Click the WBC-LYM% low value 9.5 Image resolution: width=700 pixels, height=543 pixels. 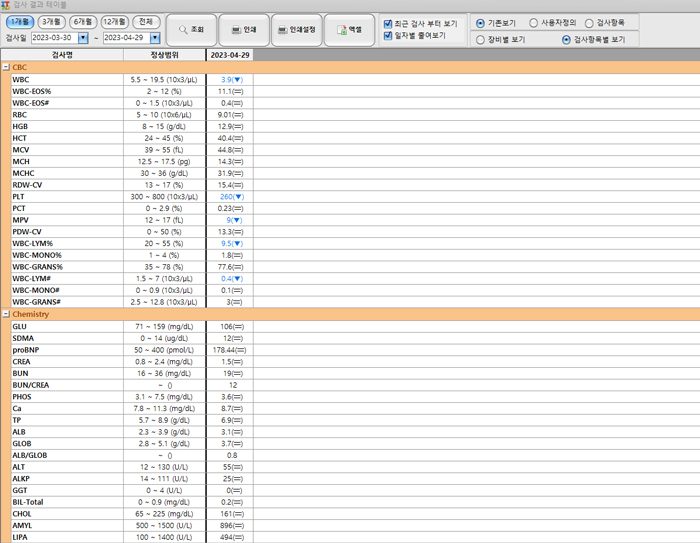(232, 244)
